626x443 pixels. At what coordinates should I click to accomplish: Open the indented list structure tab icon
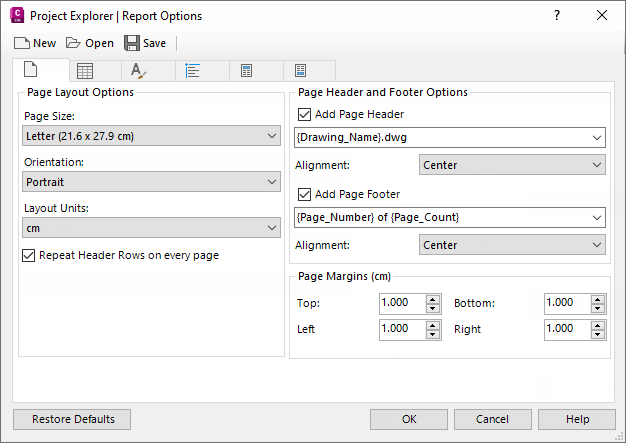click(x=193, y=71)
